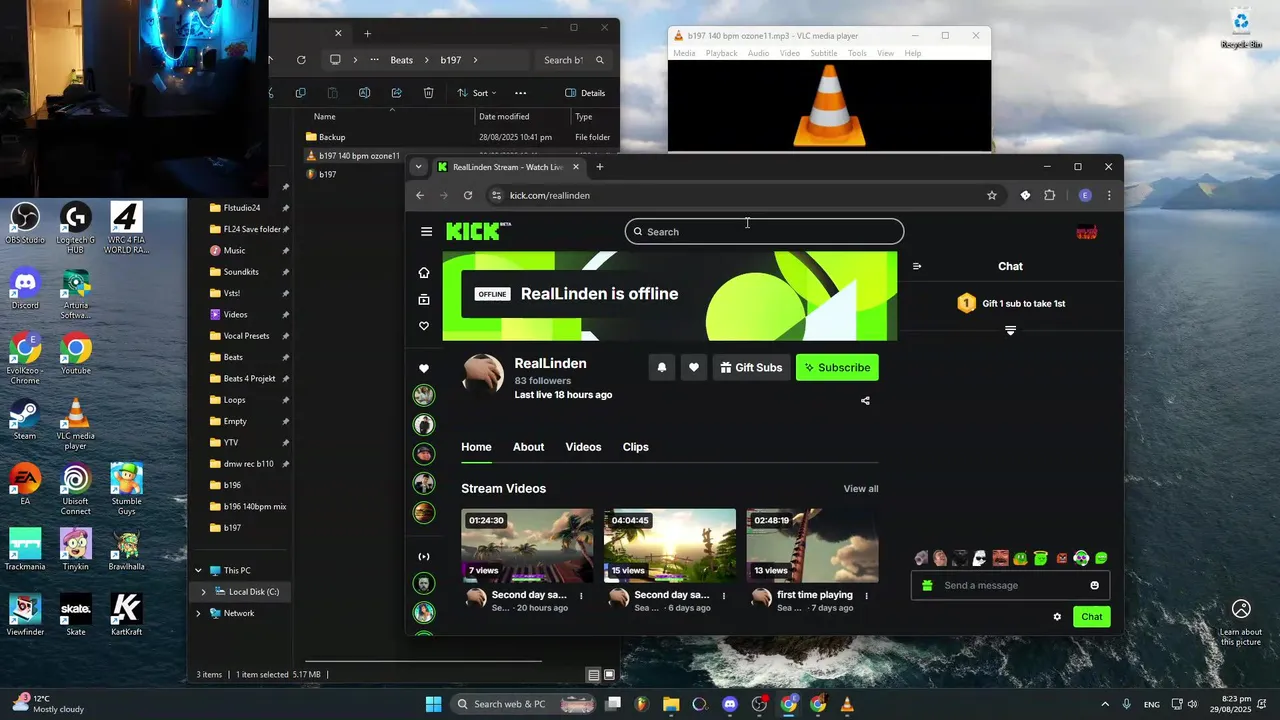Open Chrome extensions puzzle icon
The height and width of the screenshot is (720, 1280).
1050,196
